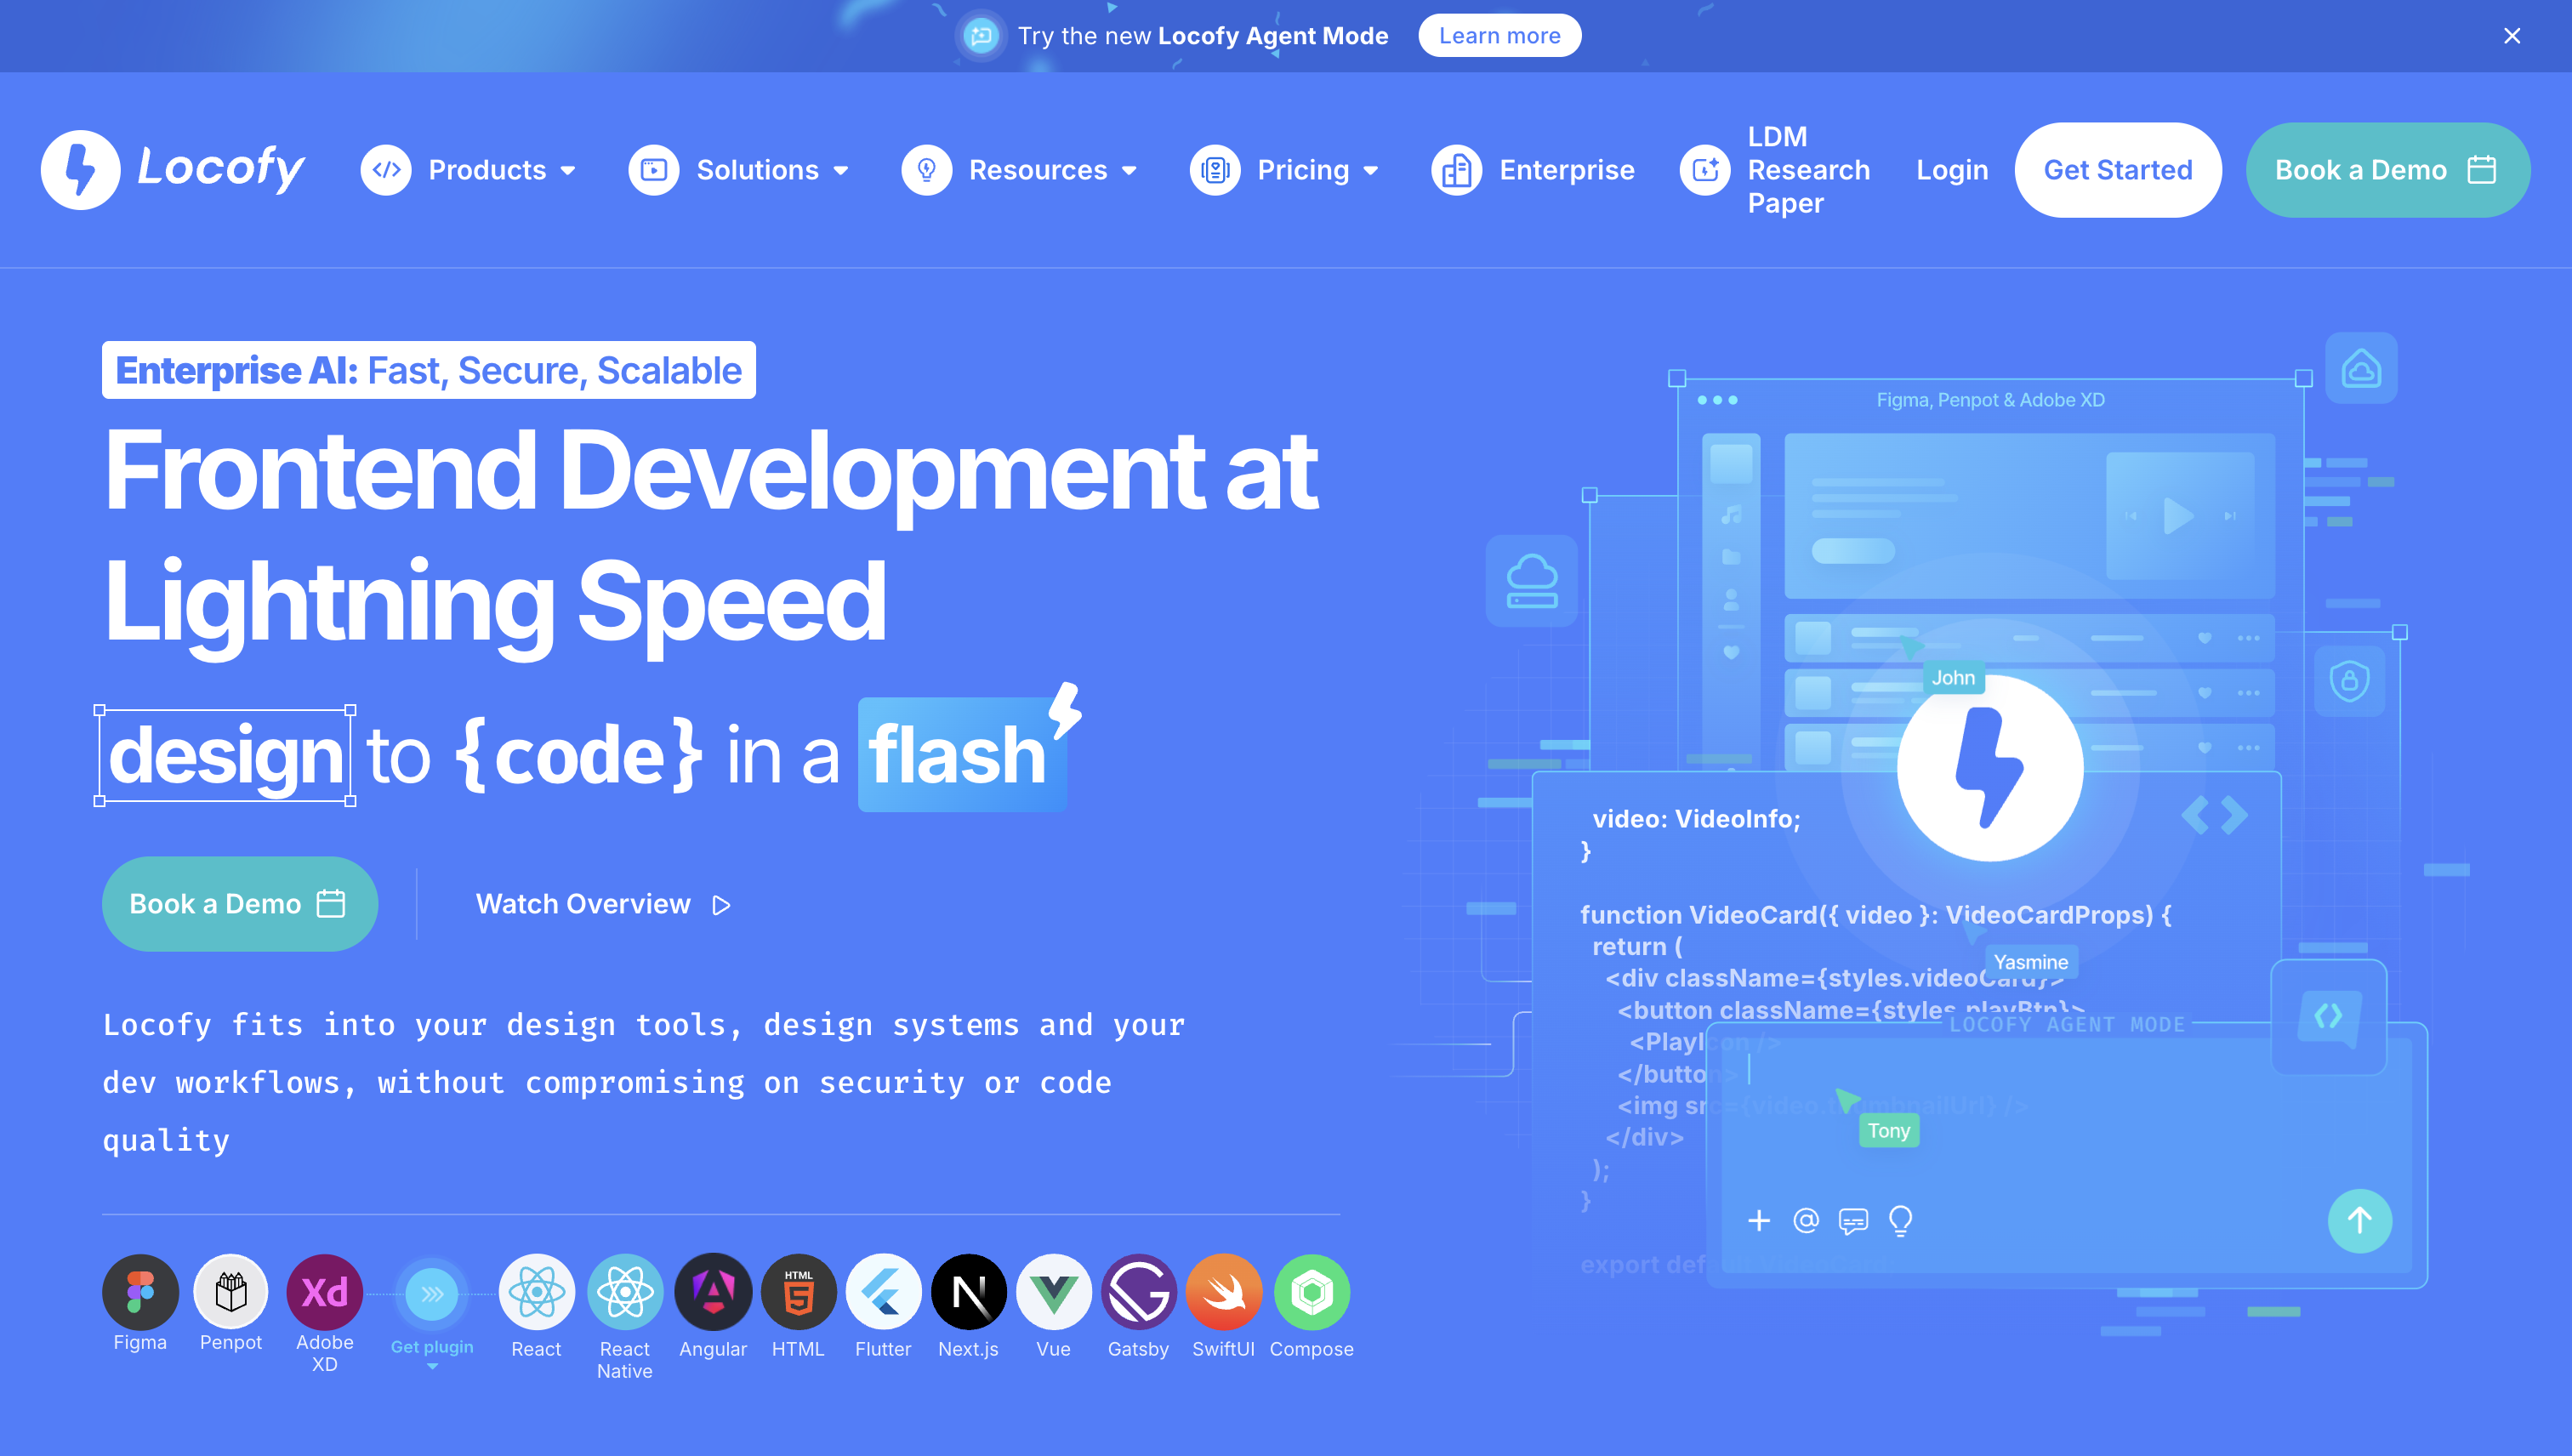Click the Gatsby icon
Viewport: 2572px width, 1456px height.
tap(1138, 1292)
